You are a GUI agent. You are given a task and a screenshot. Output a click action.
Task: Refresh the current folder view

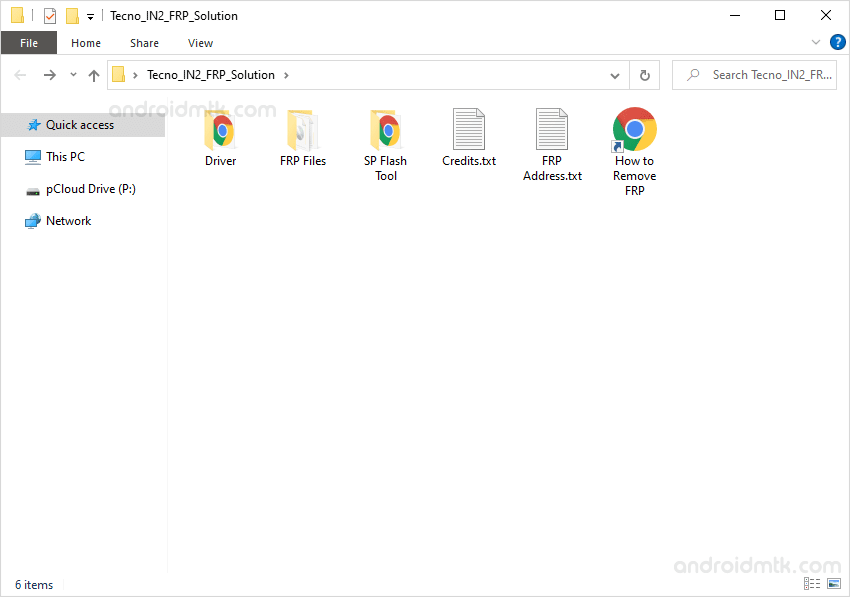pyautogui.click(x=644, y=75)
